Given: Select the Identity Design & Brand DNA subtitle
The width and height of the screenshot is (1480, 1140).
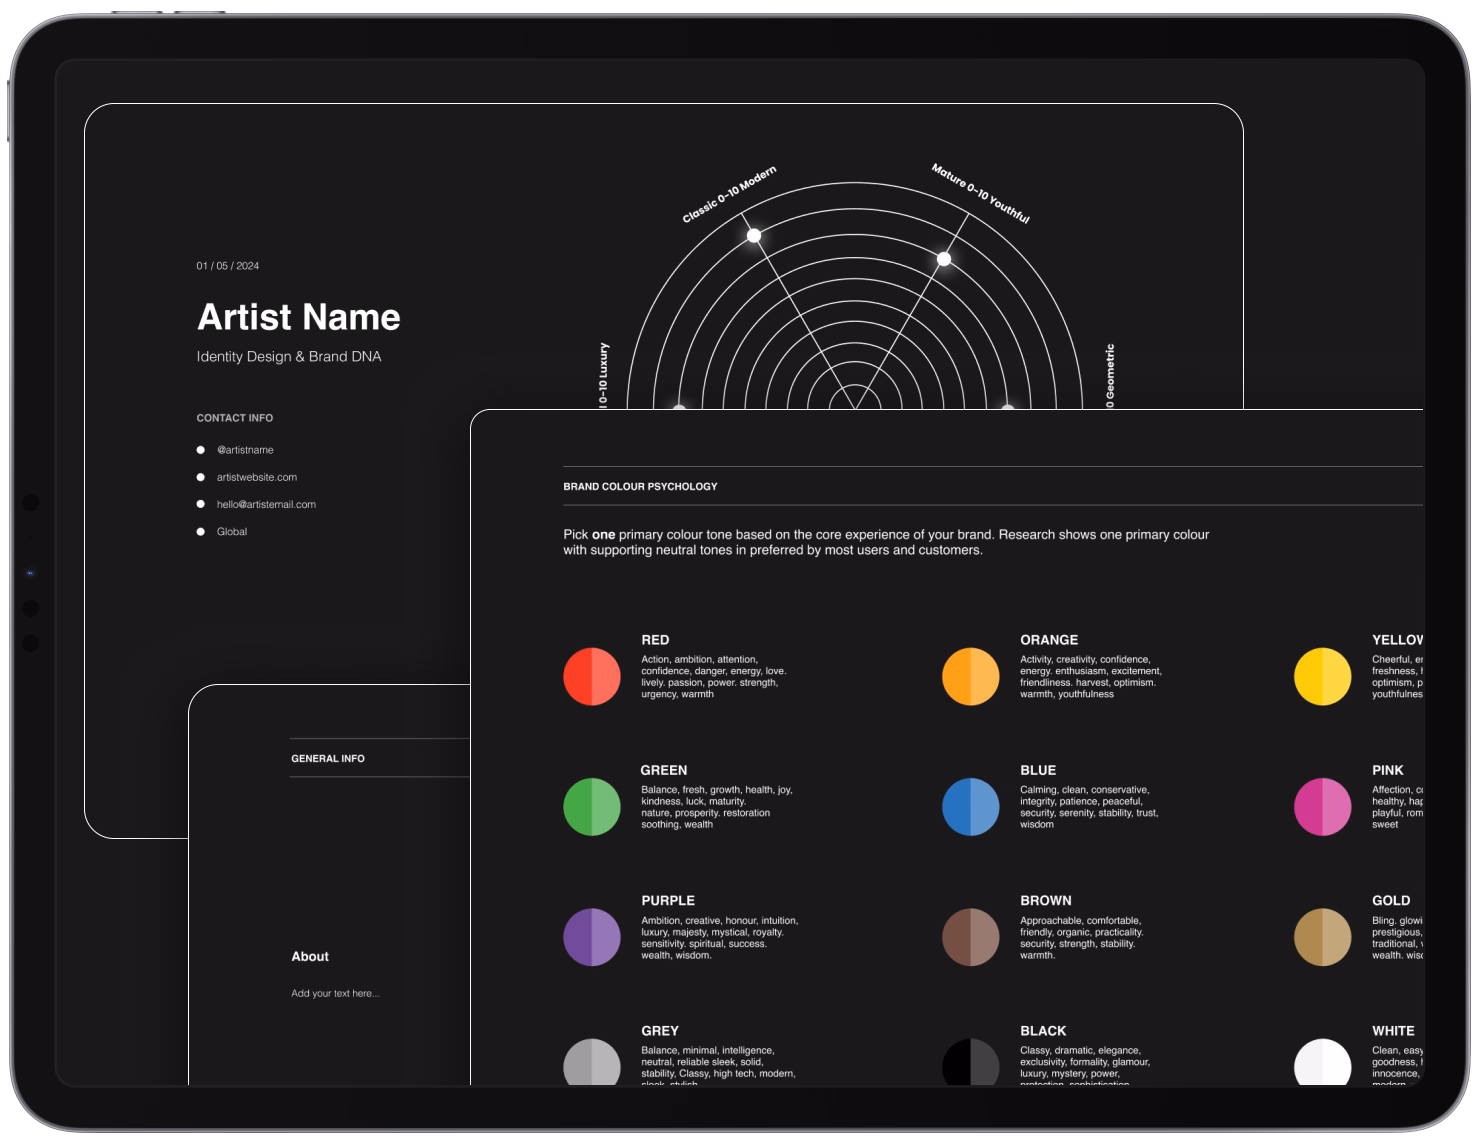Looking at the screenshot, I should point(289,356).
